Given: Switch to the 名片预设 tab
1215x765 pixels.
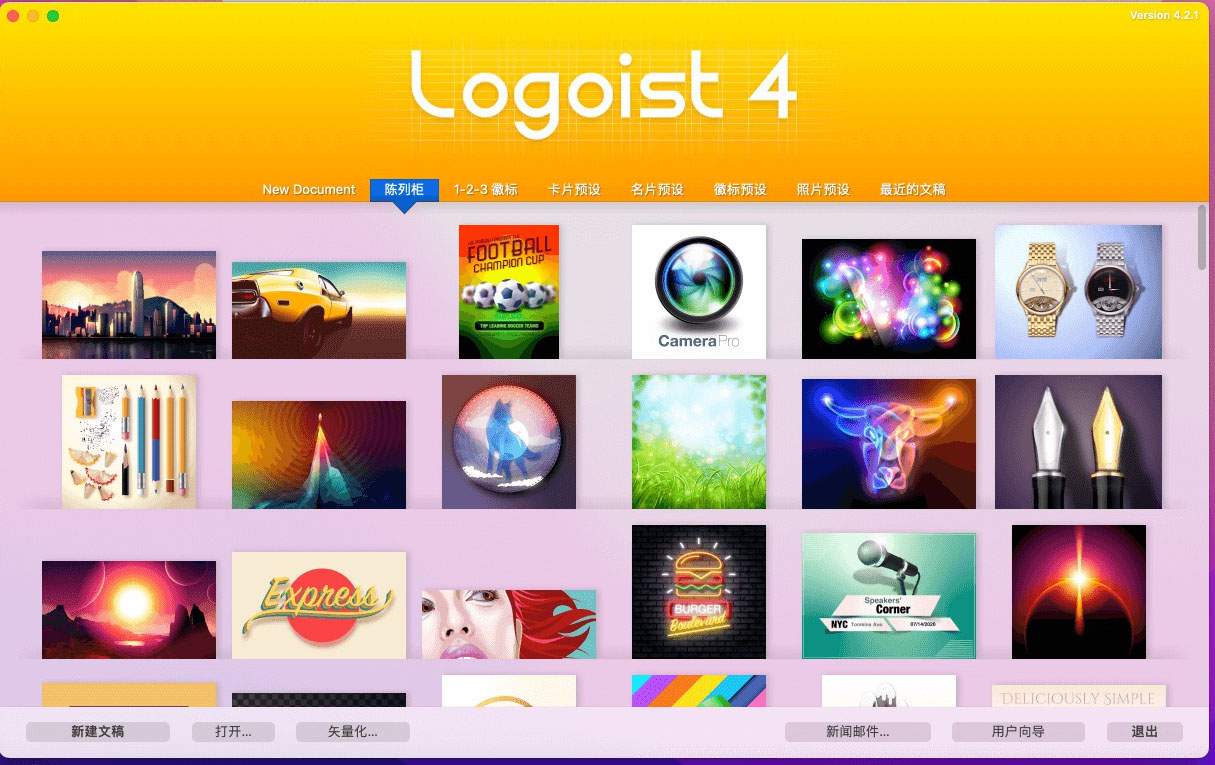Looking at the screenshot, I should click(657, 189).
